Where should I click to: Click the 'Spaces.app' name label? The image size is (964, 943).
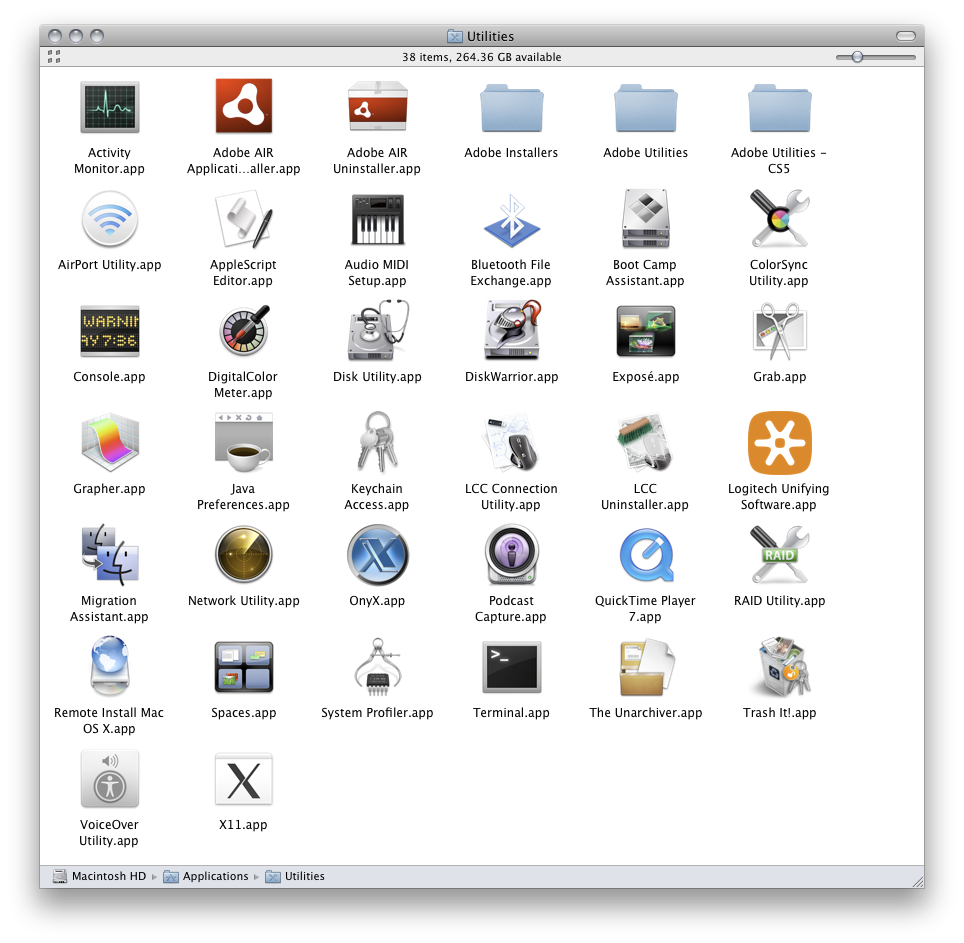pyautogui.click(x=243, y=712)
